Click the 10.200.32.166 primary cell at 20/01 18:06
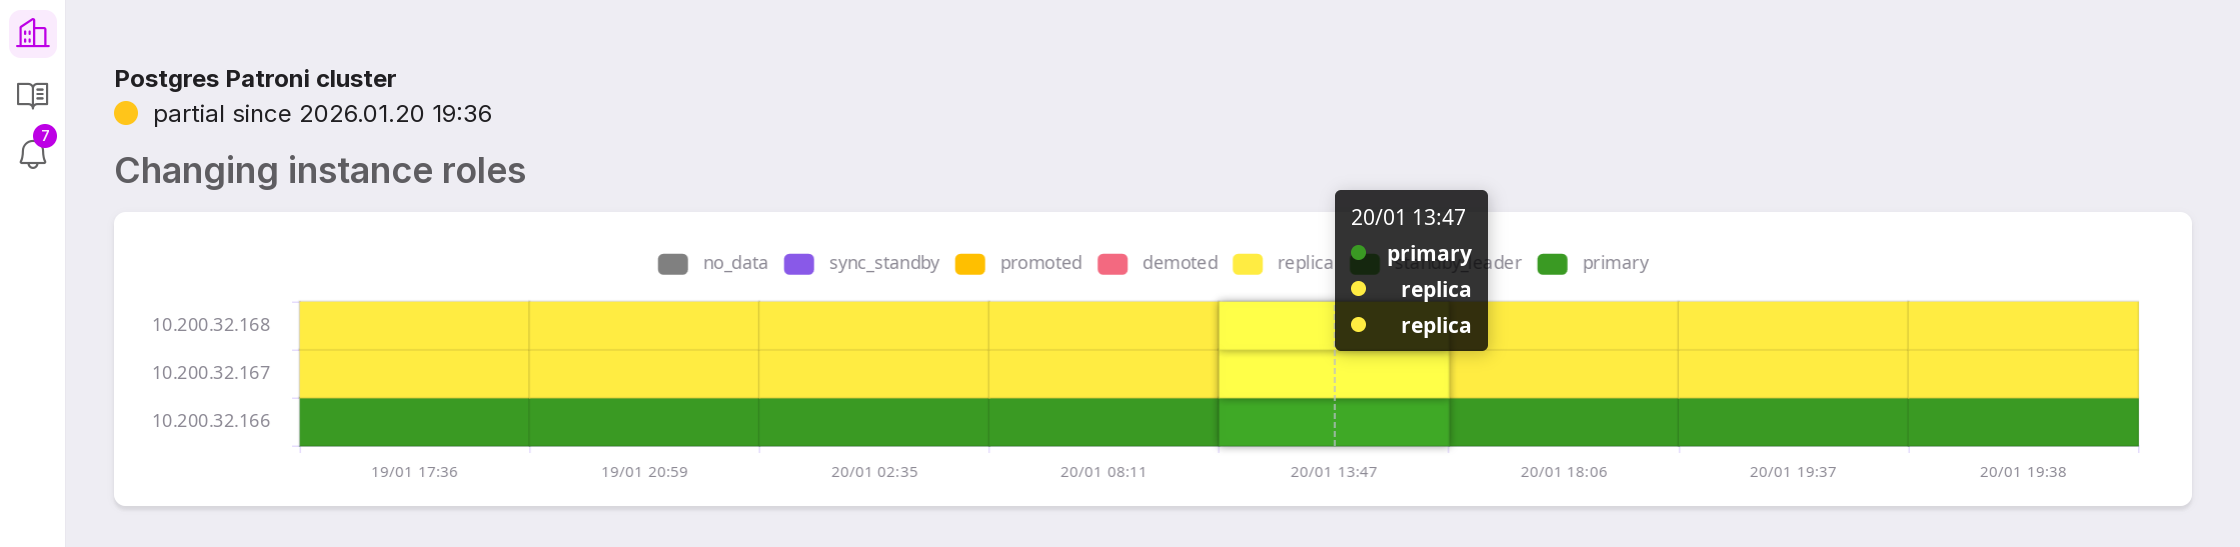 click(x=1564, y=422)
